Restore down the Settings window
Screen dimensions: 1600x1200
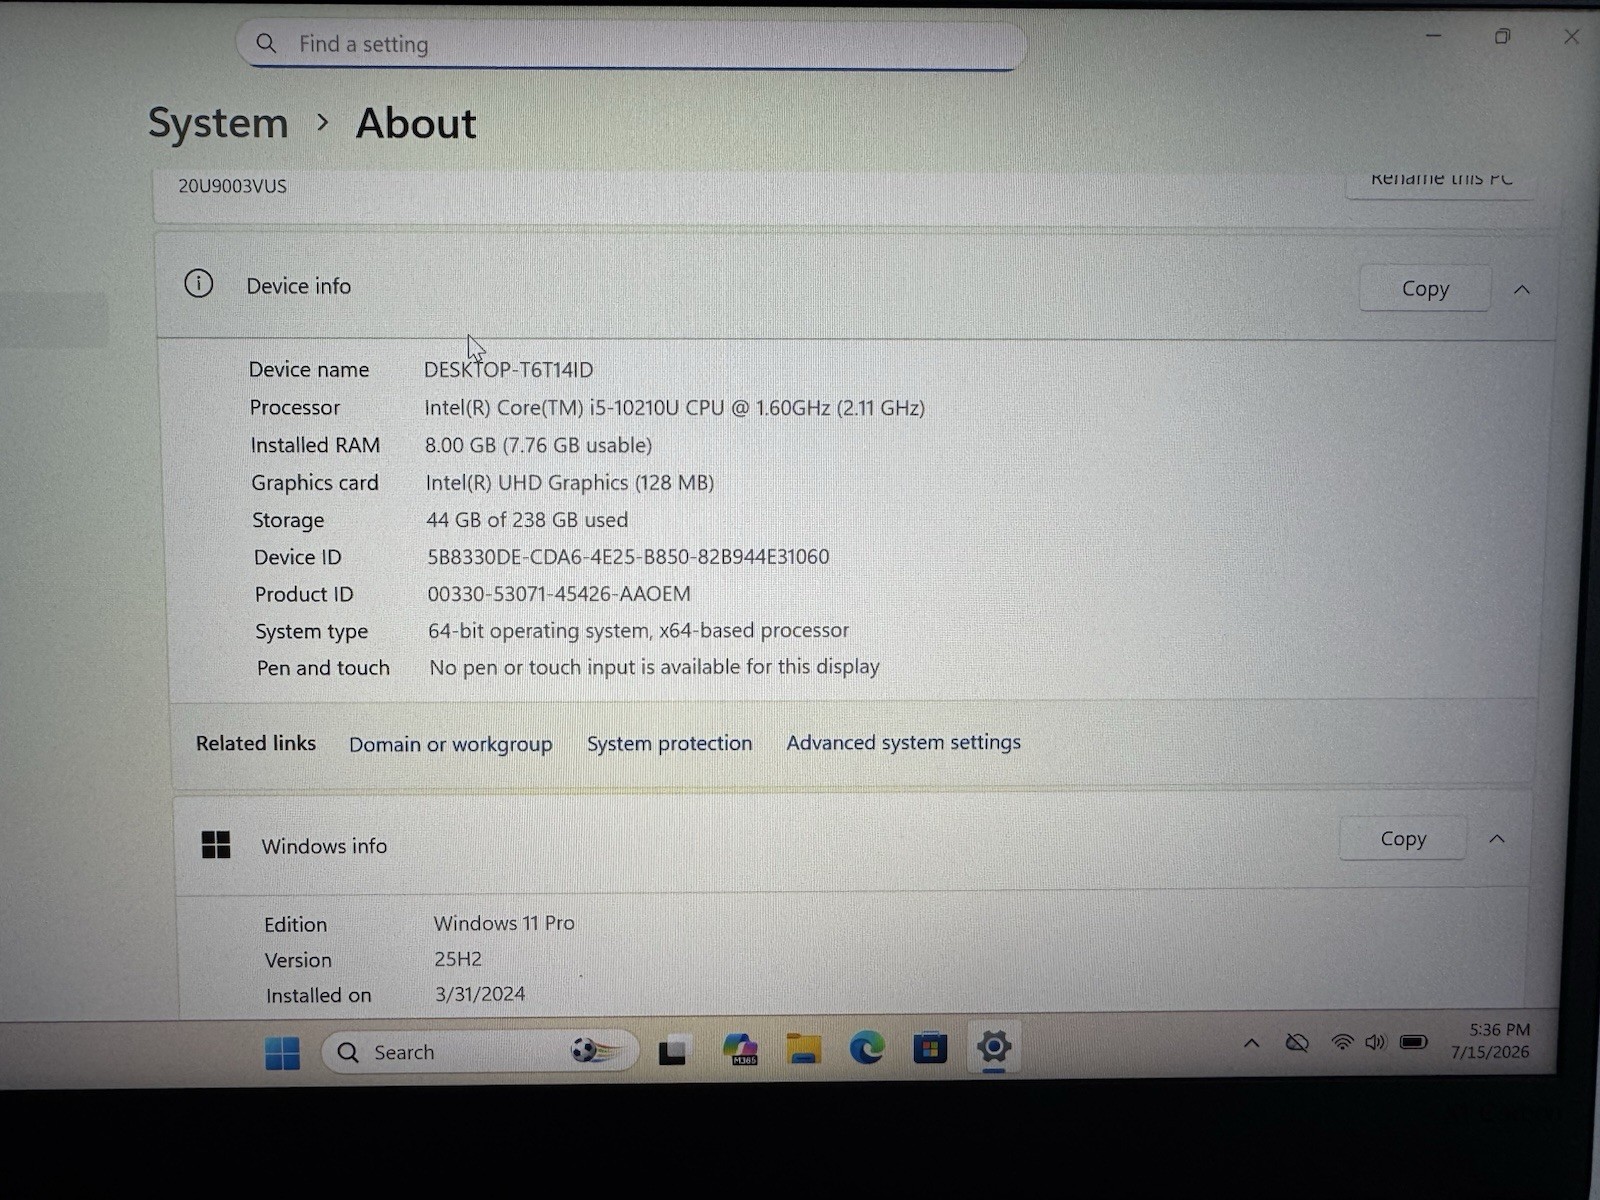click(x=1502, y=37)
